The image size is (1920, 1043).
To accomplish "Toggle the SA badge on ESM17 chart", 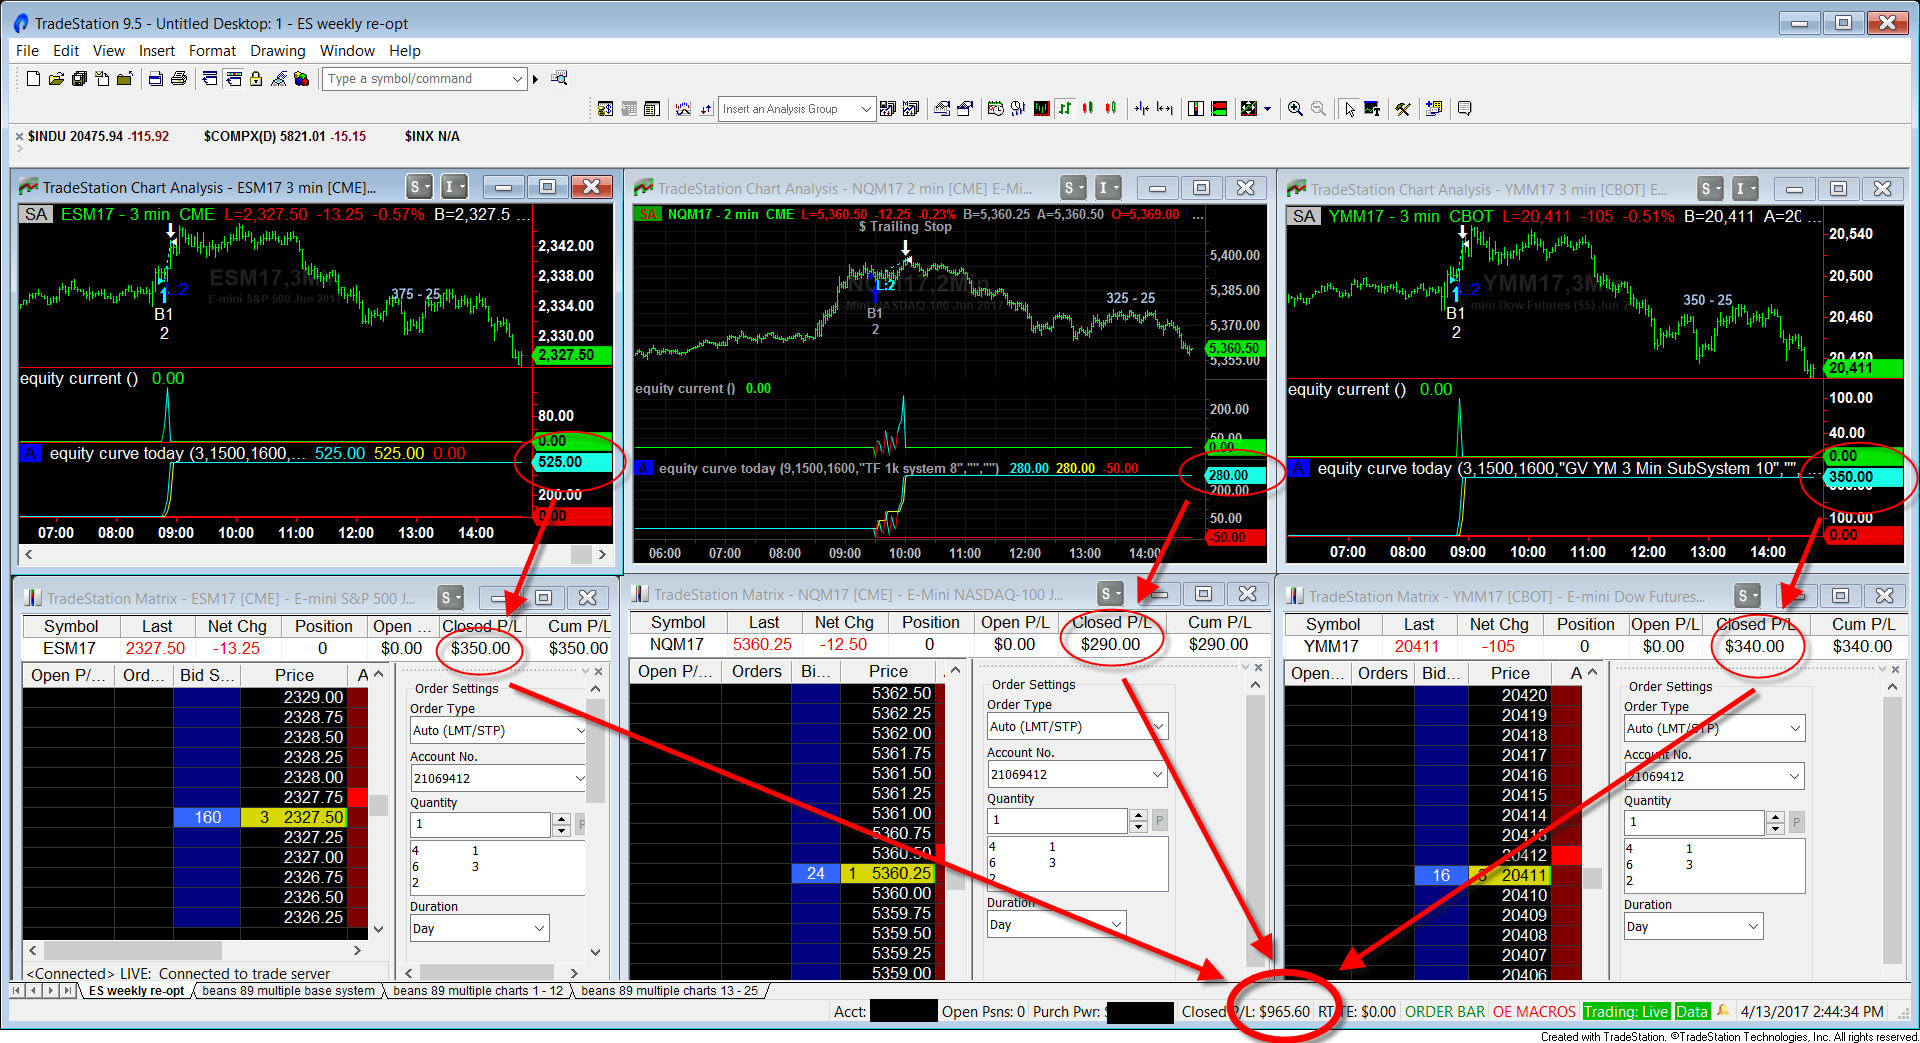I will (36, 214).
